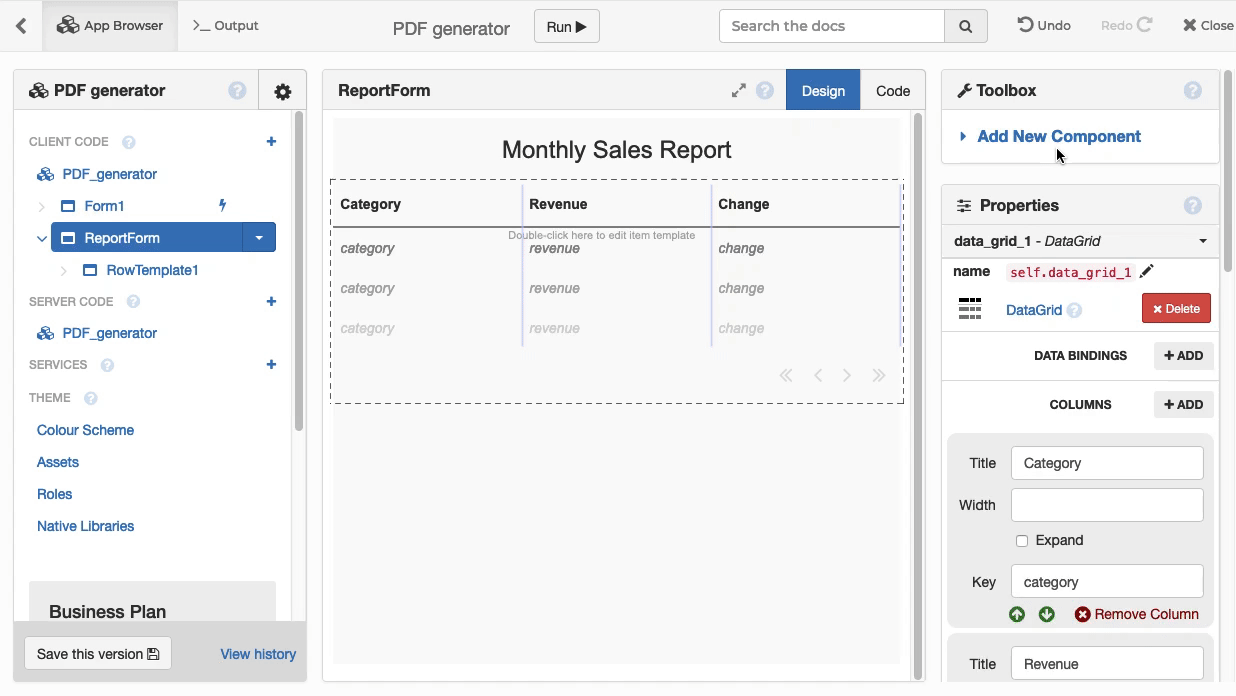Switch to the Code tab
The height and width of the screenshot is (696, 1236).
[x=892, y=91]
